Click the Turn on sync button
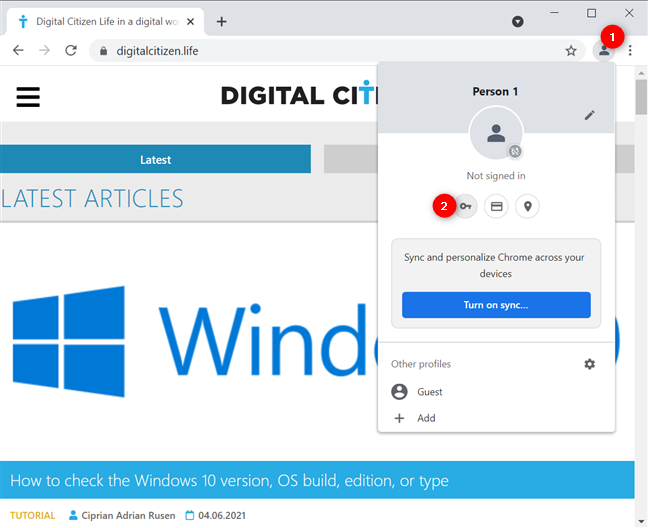This screenshot has width=648, height=528. [496, 305]
